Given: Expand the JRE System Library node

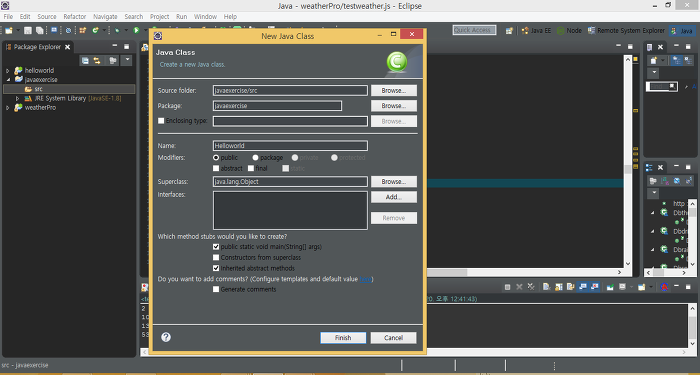Looking at the screenshot, I should (x=17, y=98).
